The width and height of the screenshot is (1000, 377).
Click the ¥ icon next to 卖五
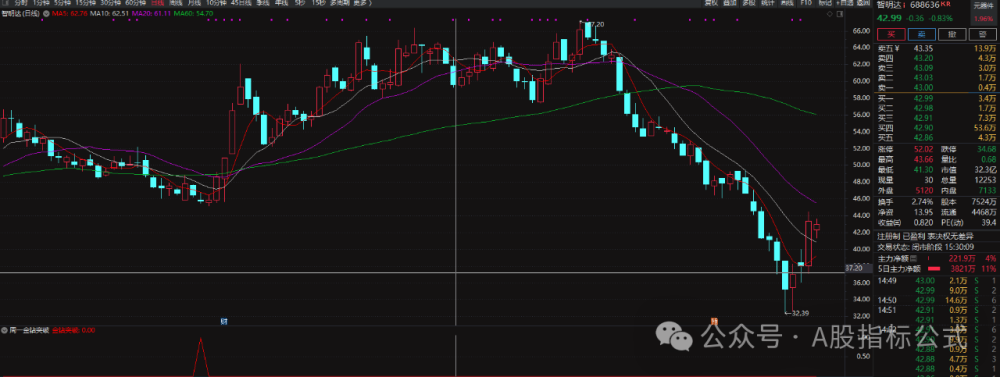[x=896, y=48]
